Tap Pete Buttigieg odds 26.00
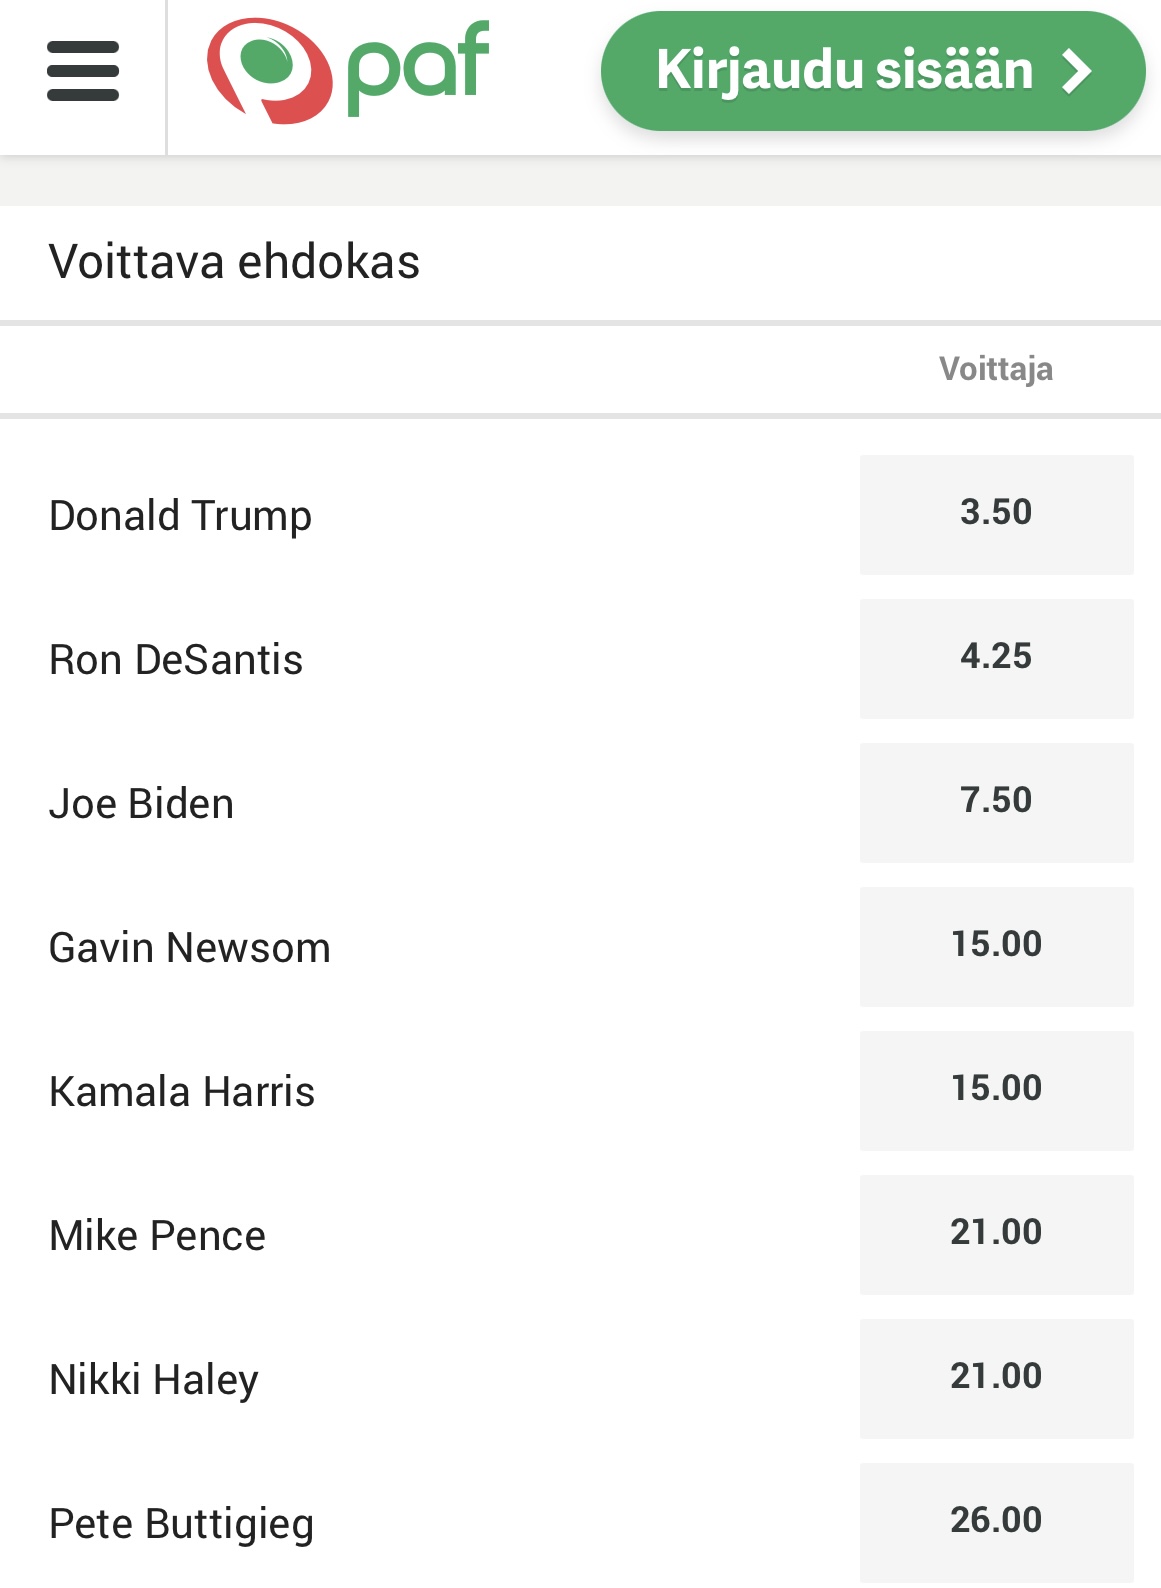The height and width of the screenshot is (1588, 1161). [x=996, y=1521]
